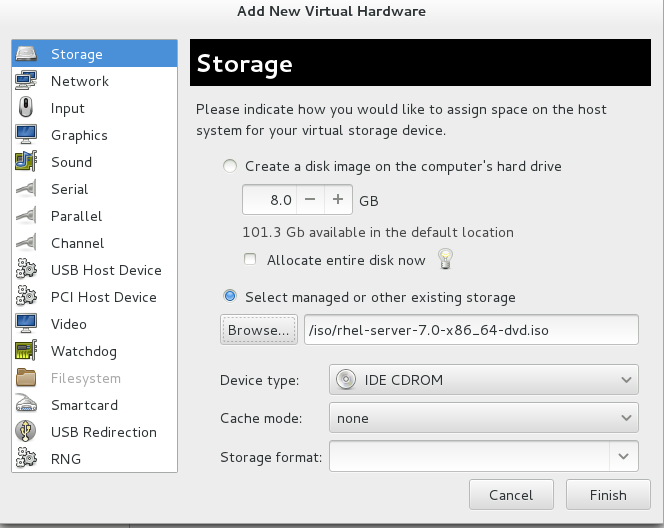Image resolution: width=664 pixels, height=528 pixels.
Task: Select the RNG gears icon
Action: (x=26, y=458)
